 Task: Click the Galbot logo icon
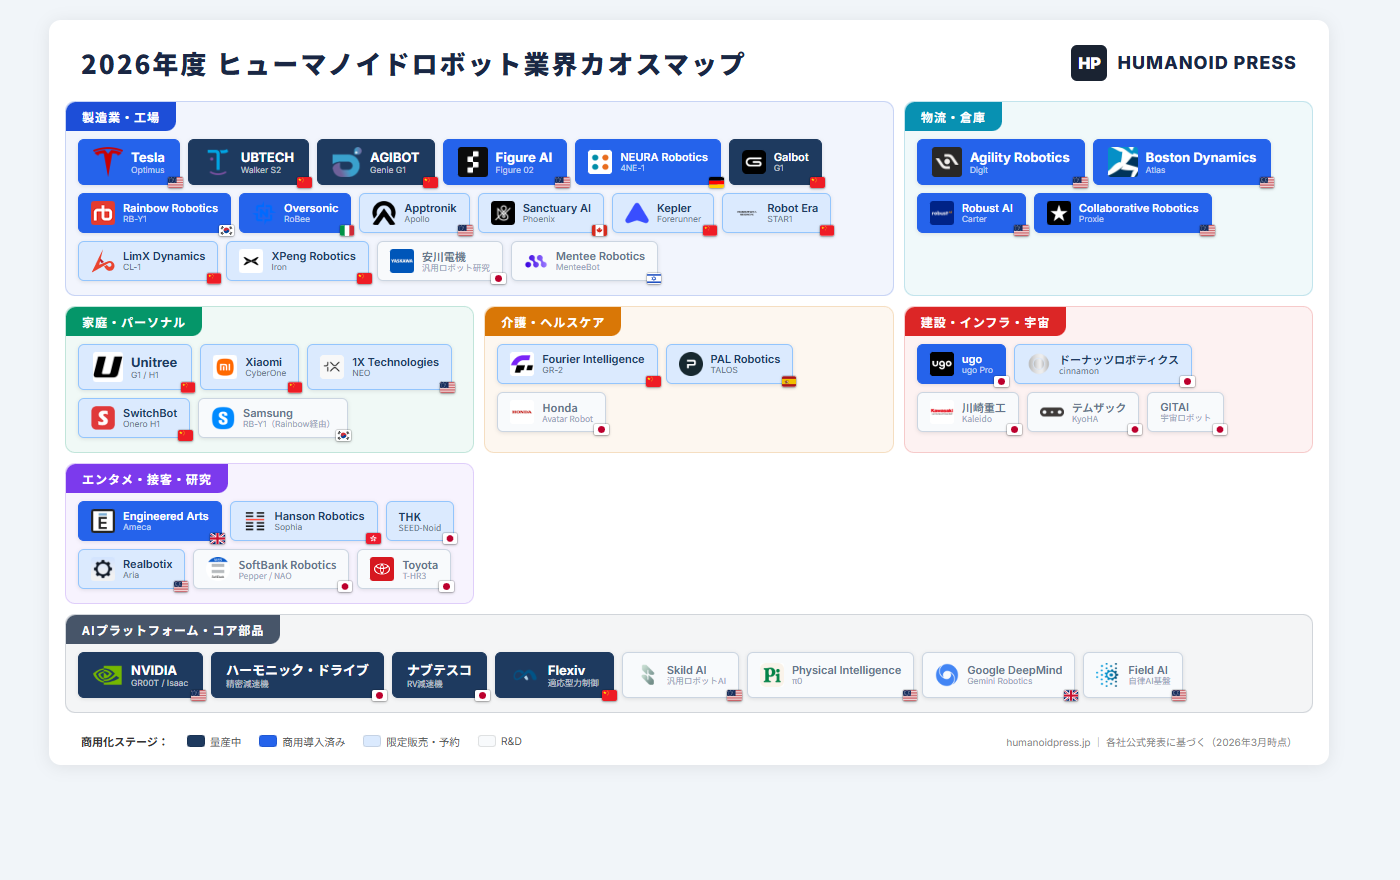tap(753, 162)
